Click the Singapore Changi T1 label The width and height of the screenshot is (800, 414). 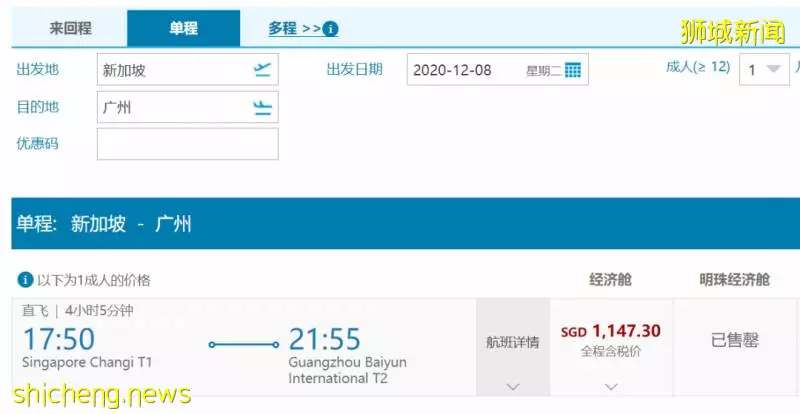[87, 362]
